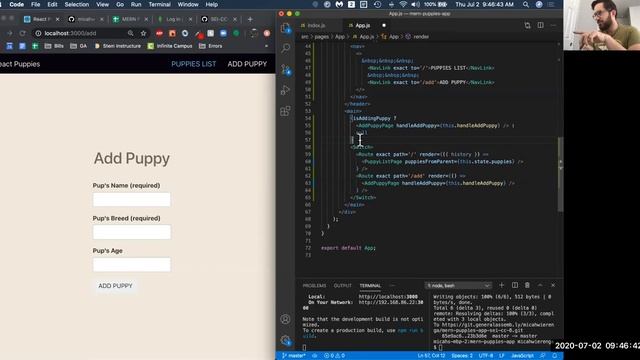This screenshot has width=640, height=360.
Task: Click the feedback icon in the VS Code status bar
Action: 542,356
